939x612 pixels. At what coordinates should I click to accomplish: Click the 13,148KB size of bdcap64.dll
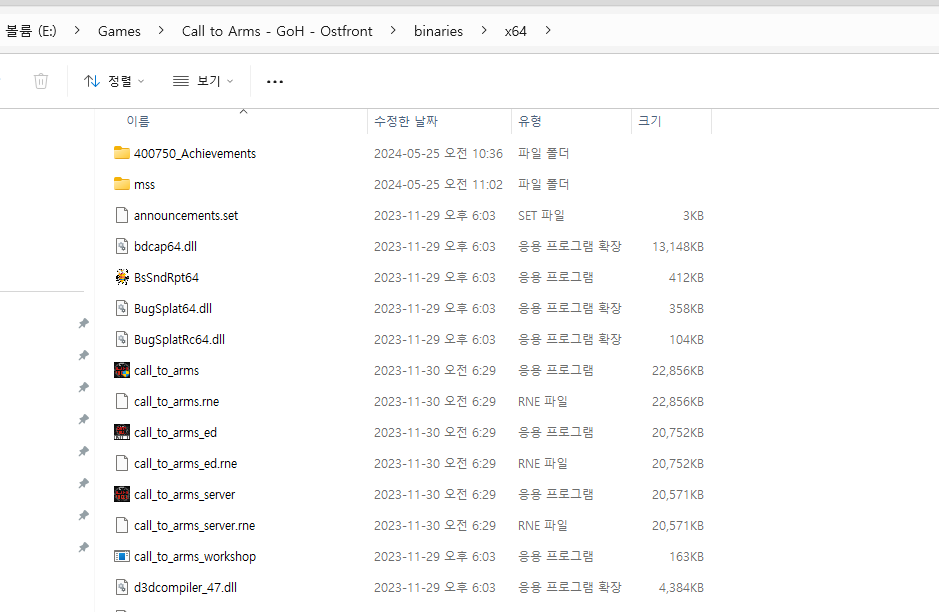coord(678,247)
